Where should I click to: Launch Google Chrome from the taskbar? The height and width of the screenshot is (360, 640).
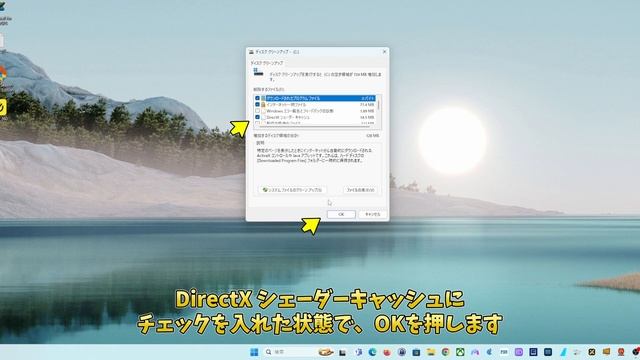point(446,352)
